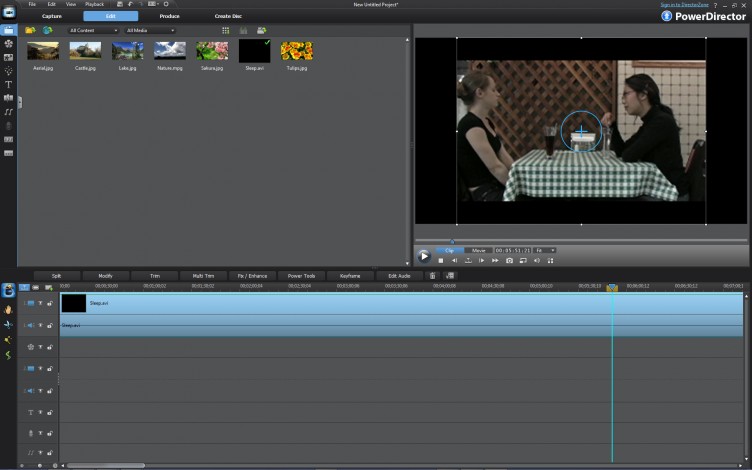Click the more functions icon beside trash
The width and height of the screenshot is (752, 470).
pos(449,276)
